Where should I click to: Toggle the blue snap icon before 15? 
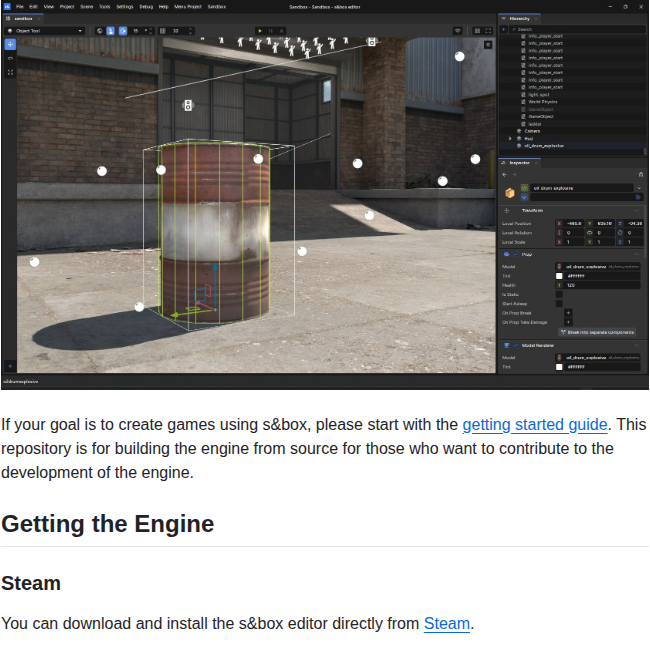click(123, 31)
